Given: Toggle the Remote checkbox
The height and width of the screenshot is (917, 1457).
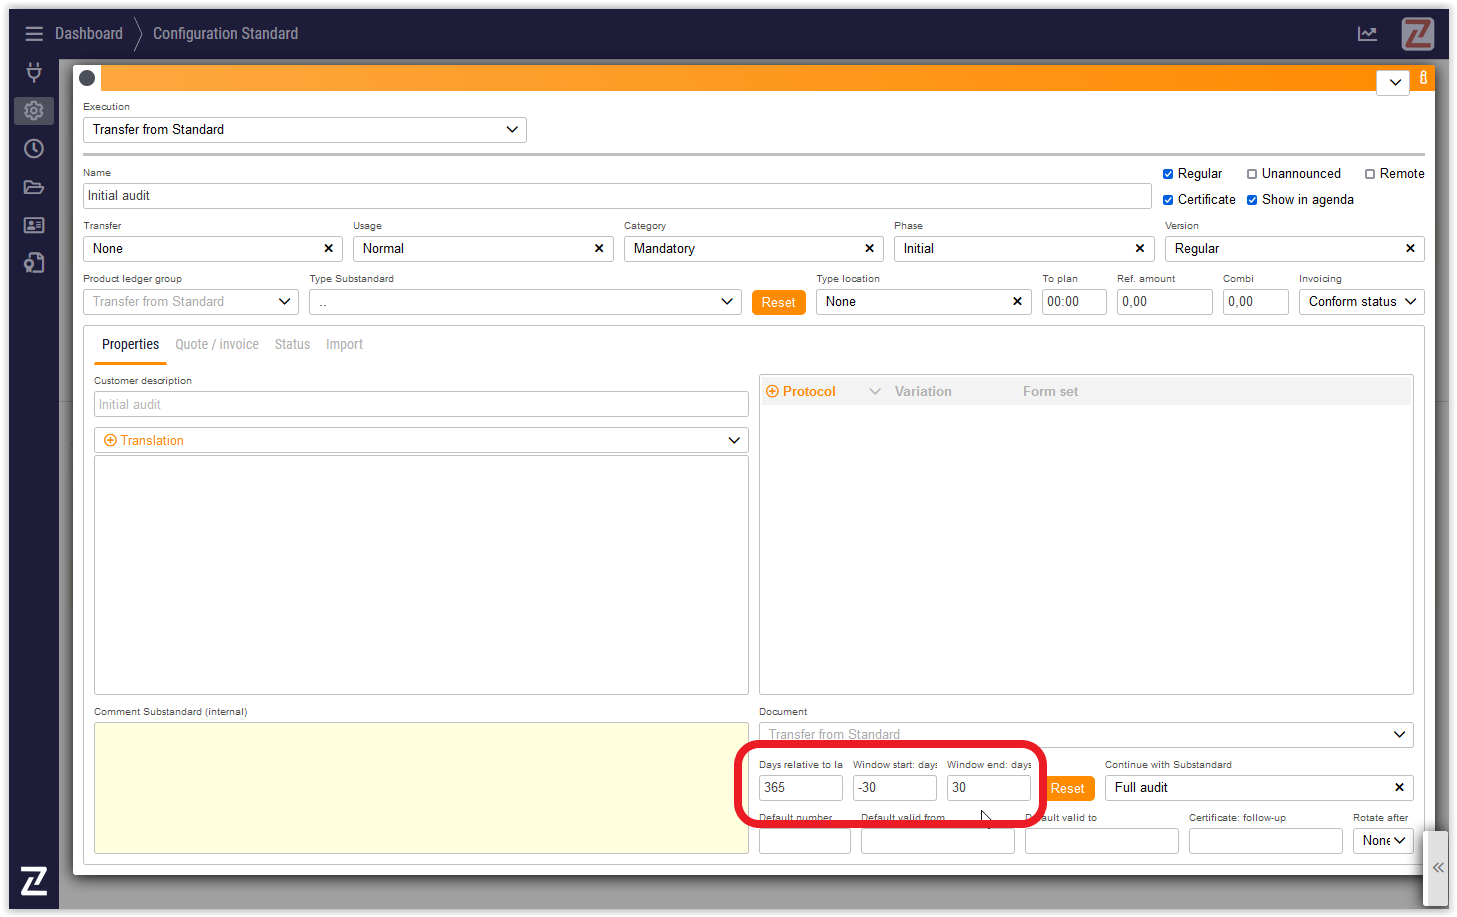Looking at the screenshot, I should click(x=1369, y=174).
